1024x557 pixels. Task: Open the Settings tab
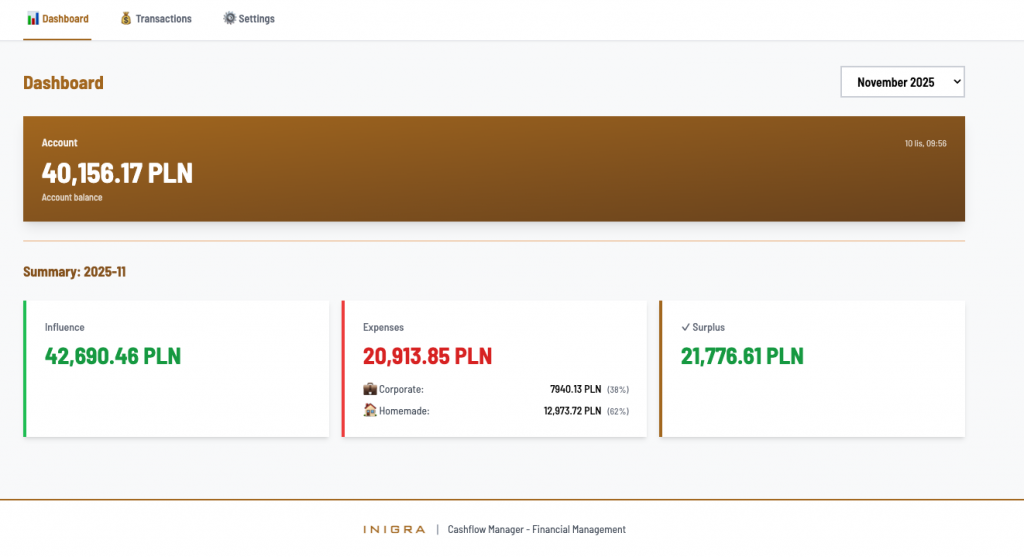(256, 19)
